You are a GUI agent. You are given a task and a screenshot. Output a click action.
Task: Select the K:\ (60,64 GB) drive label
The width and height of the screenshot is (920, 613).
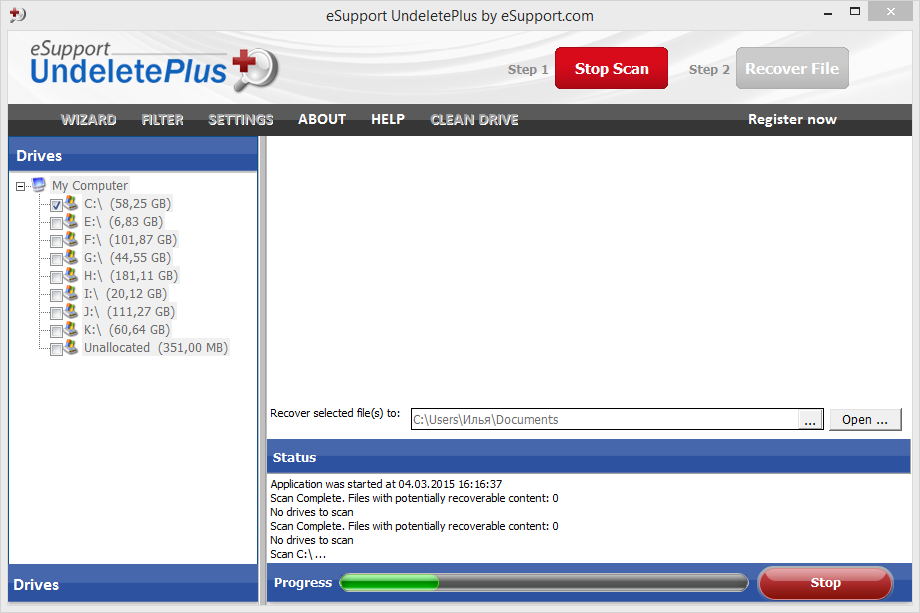pos(127,330)
